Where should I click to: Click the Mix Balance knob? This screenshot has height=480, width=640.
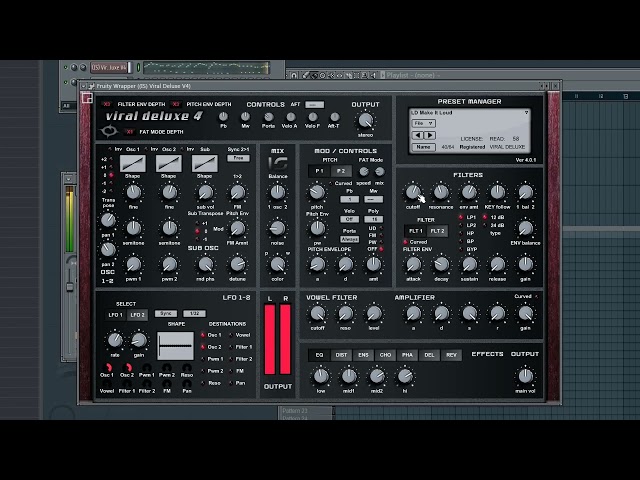[x=278, y=192]
